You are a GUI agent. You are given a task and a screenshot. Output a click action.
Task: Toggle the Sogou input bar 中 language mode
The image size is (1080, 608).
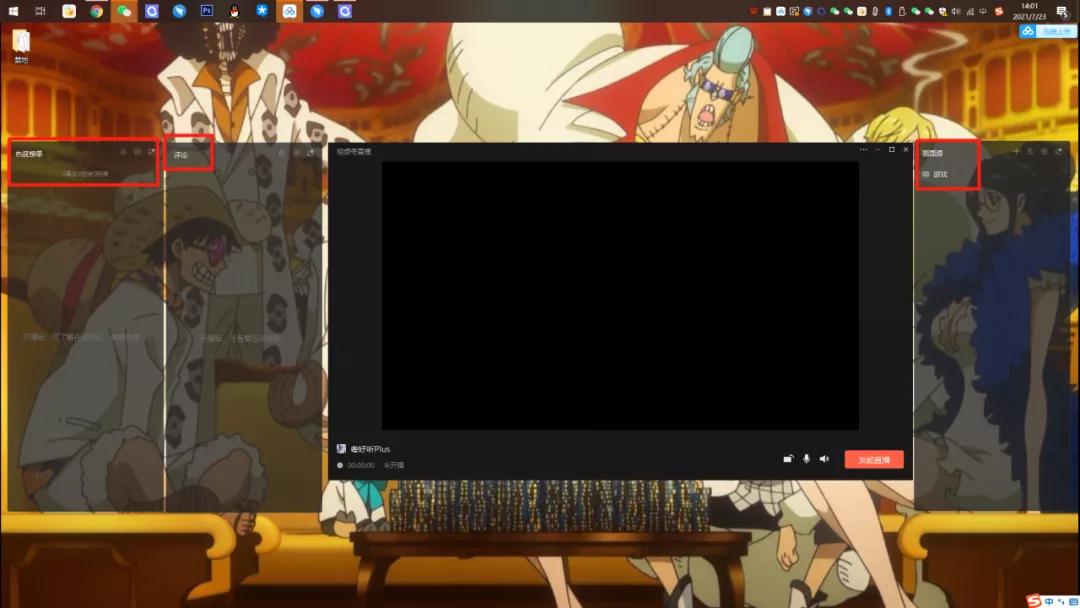(x=1049, y=601)
